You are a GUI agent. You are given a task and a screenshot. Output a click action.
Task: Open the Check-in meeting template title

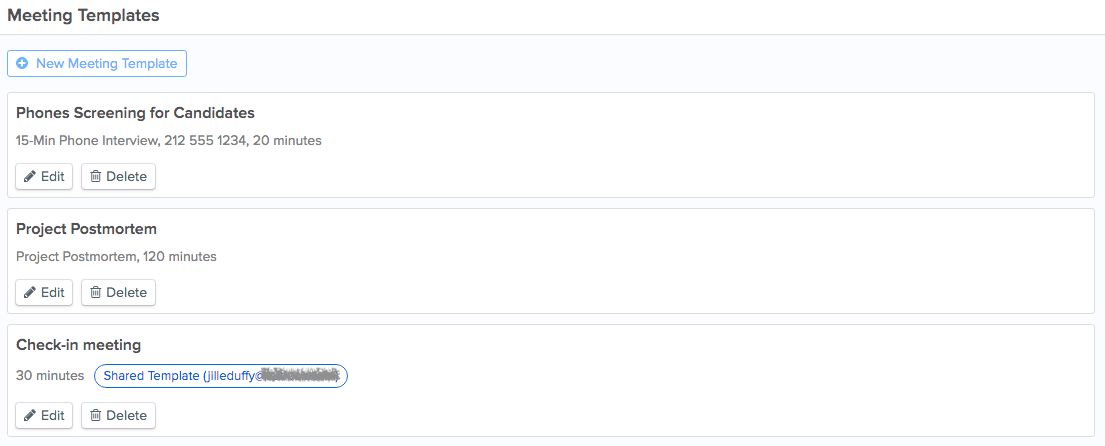(x=78, y=345)
